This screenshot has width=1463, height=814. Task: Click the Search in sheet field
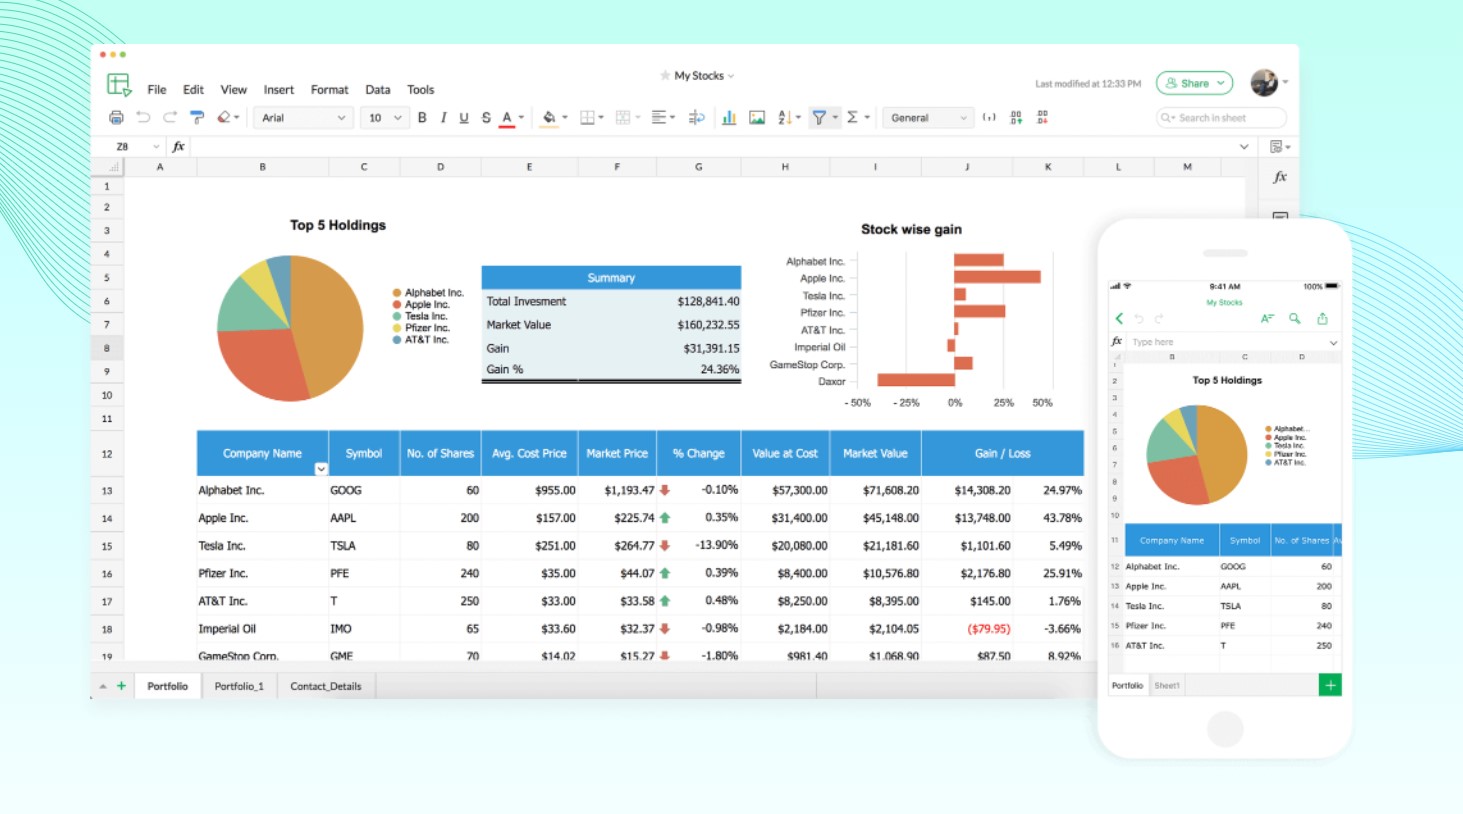(x=1220, y=118)
